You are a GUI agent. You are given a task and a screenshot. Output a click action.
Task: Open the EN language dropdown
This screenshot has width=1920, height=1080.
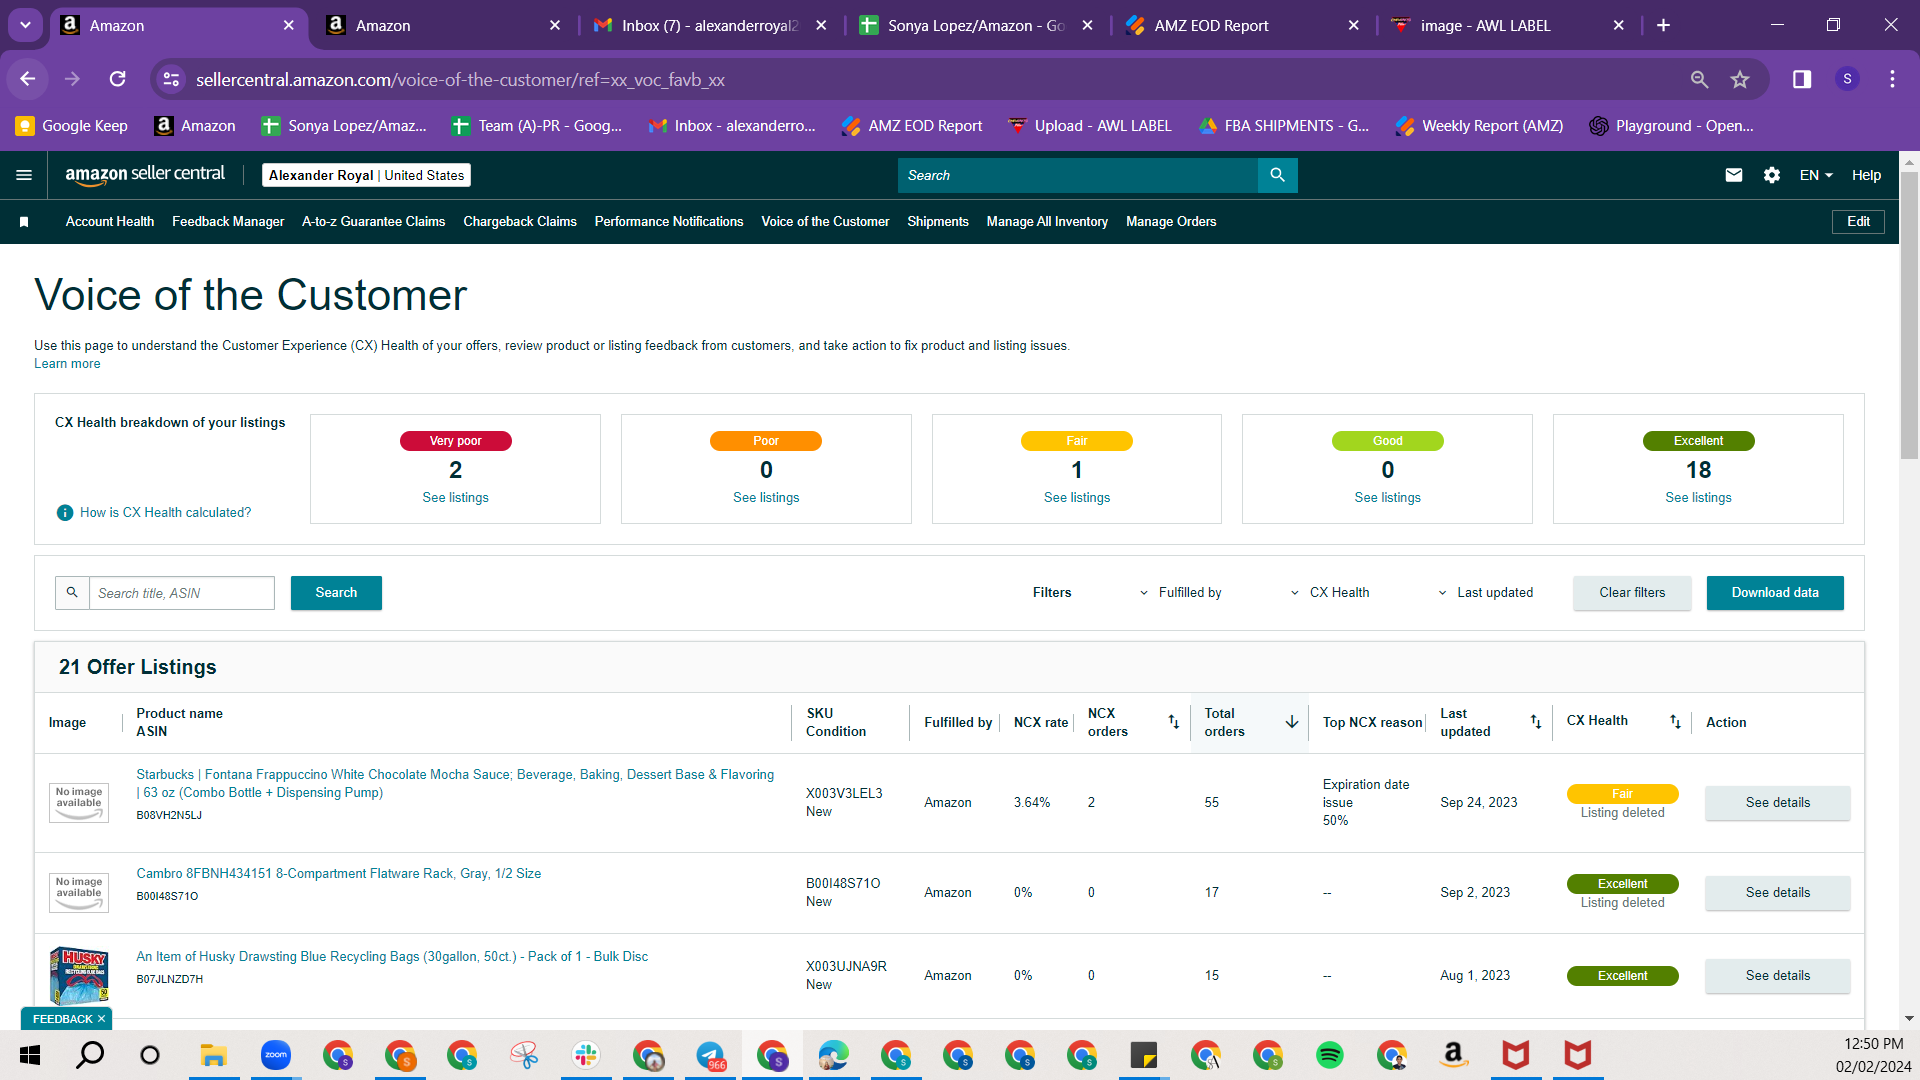(x=1816, y=175)
